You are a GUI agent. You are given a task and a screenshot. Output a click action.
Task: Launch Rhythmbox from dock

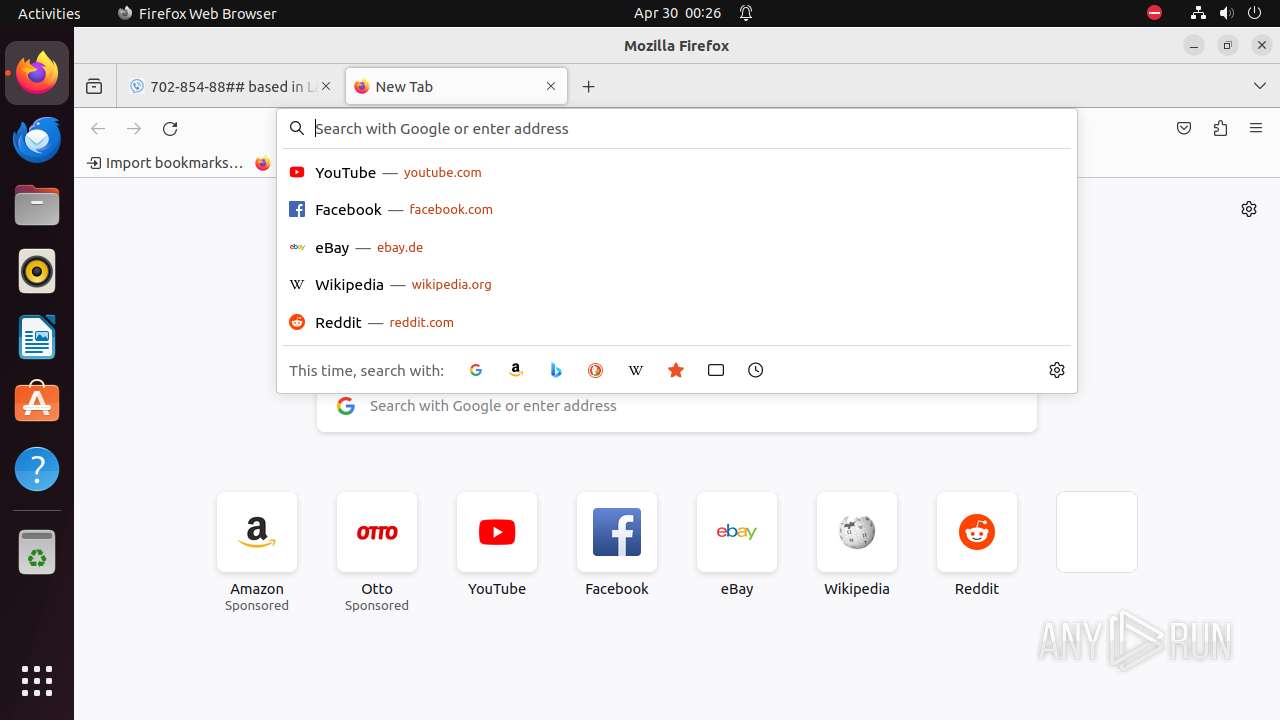coord(37,271)
